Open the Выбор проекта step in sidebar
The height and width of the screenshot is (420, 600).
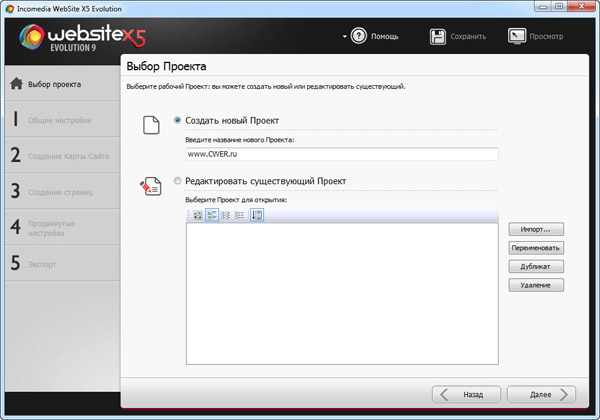click(x=56, y=84)
